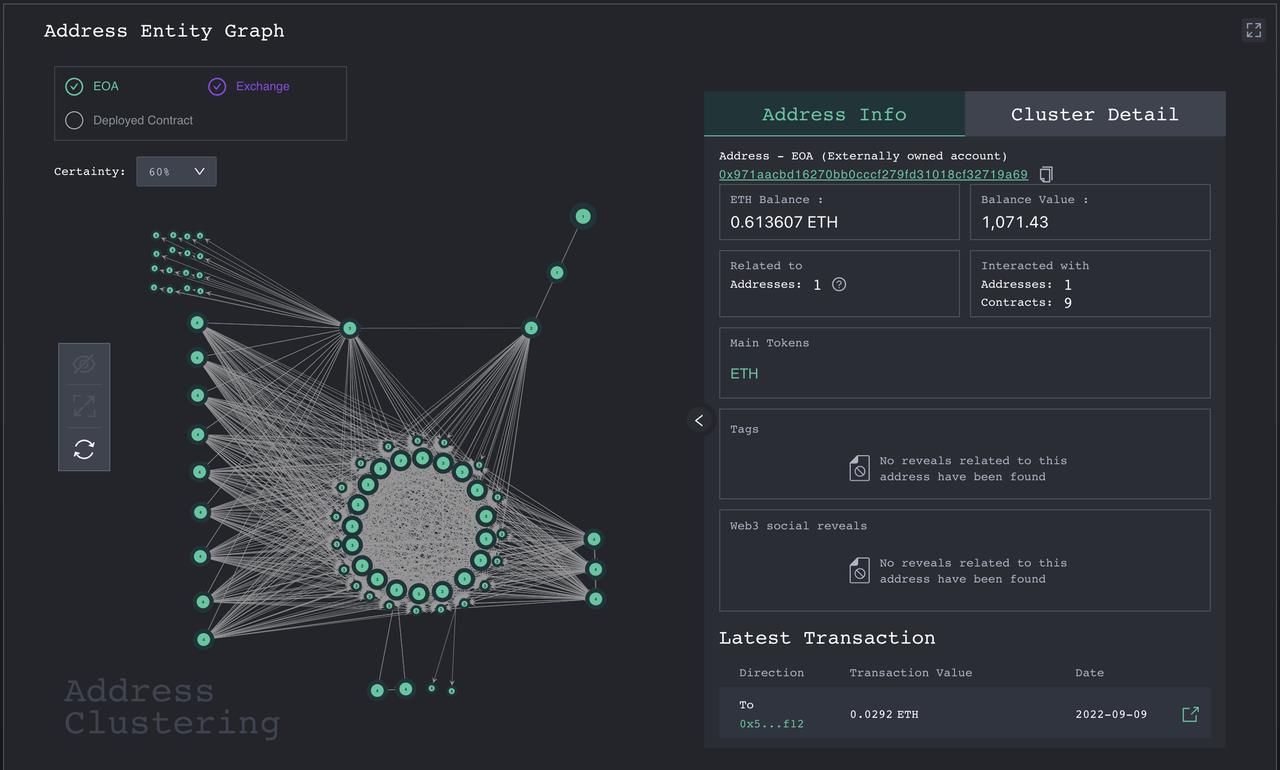
Task: Select the ETH entry under Main Tokens
Action: tap(743, 373)
